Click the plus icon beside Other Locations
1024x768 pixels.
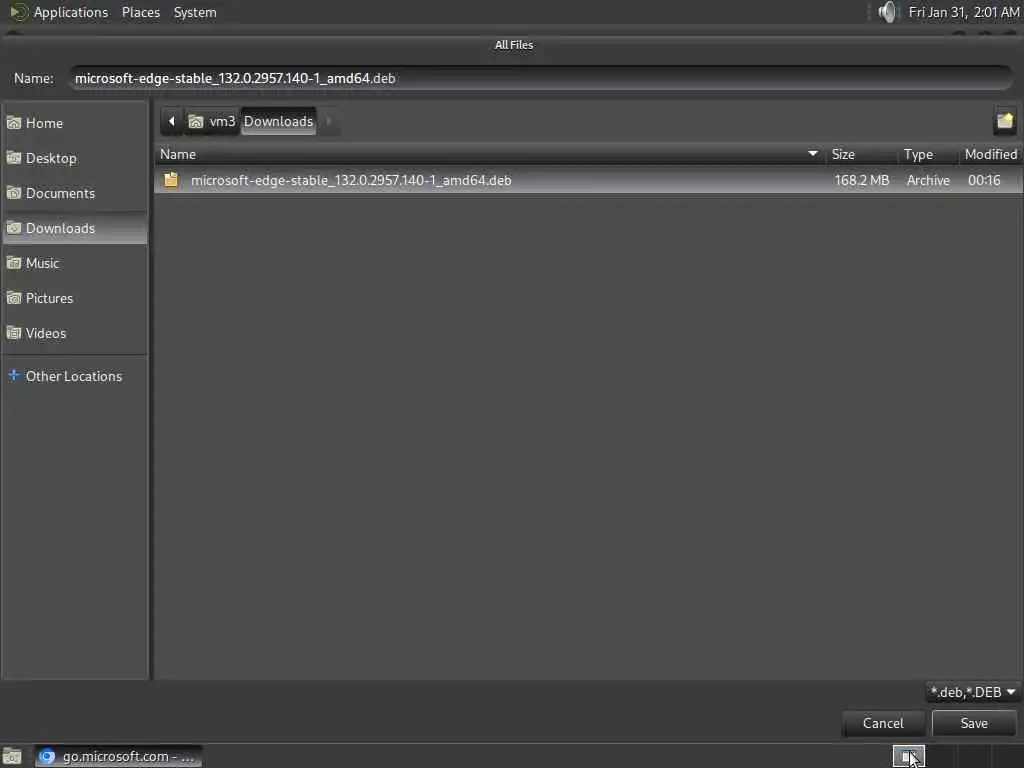(x=13, y=376)
